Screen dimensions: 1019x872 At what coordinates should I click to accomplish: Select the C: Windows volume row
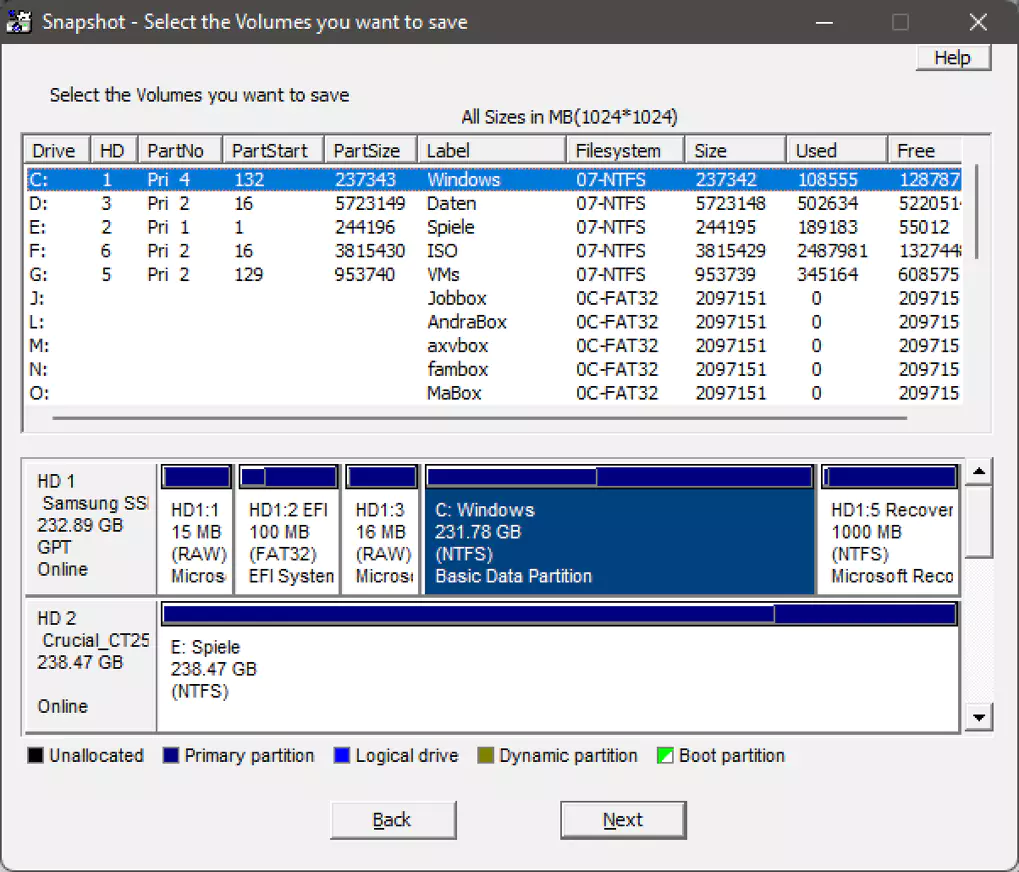(x=493, y=179)
